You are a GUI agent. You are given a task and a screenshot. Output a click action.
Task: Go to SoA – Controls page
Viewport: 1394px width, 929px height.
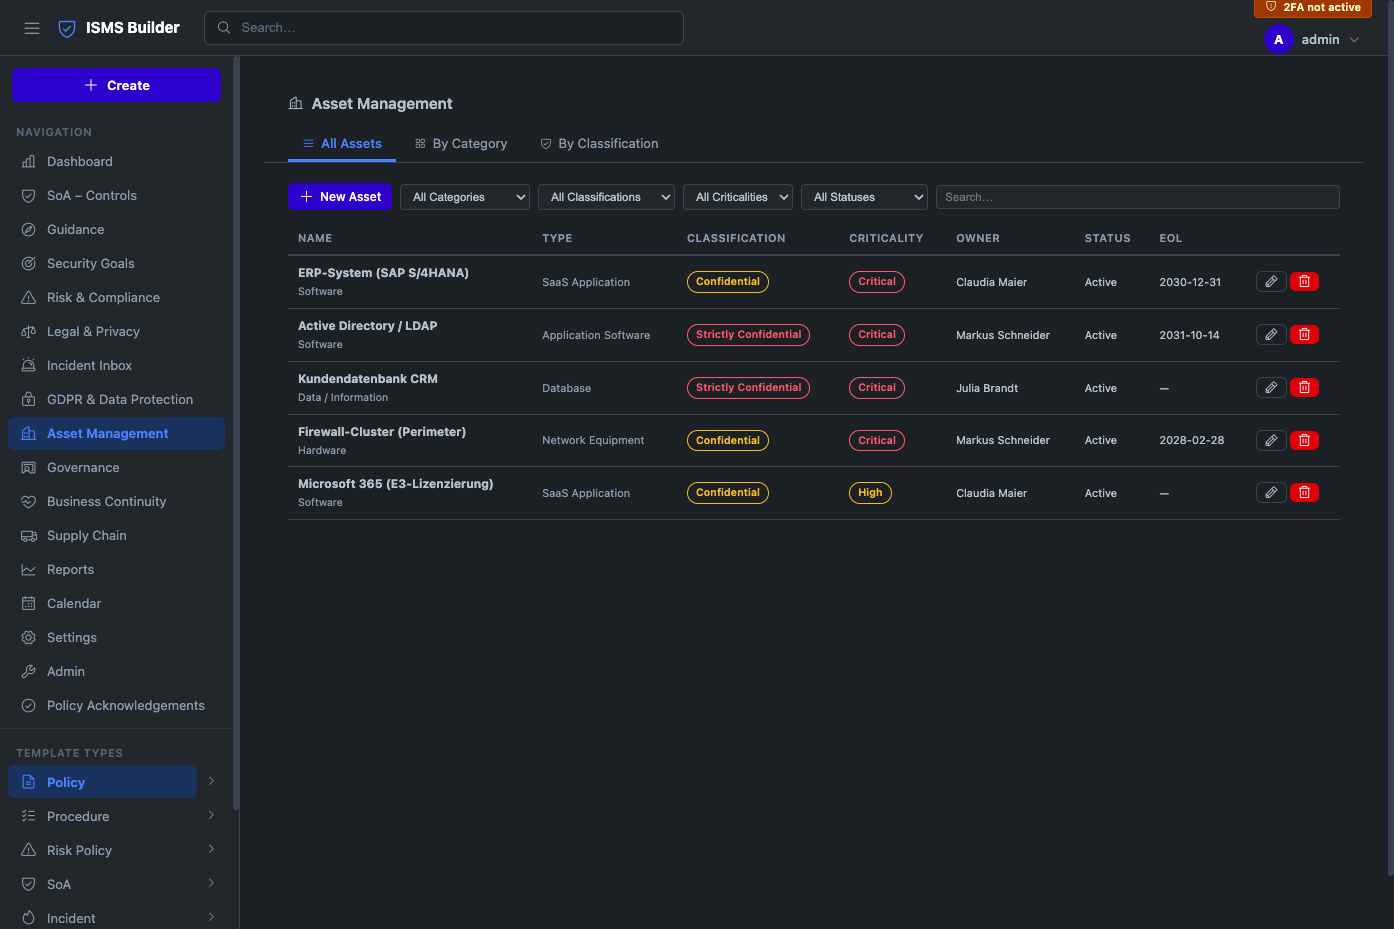[x=116, y=196]
